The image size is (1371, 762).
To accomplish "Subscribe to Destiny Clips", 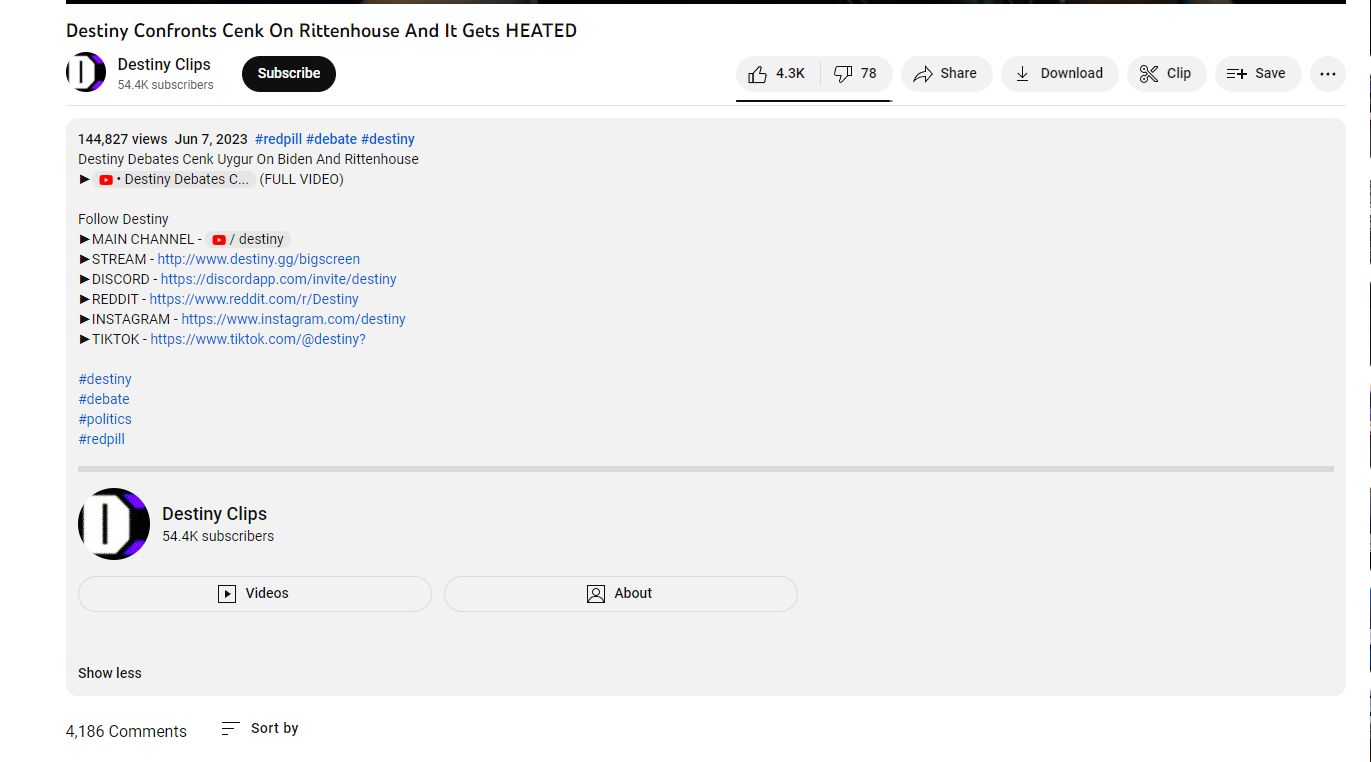I will (x=289, y=74).
